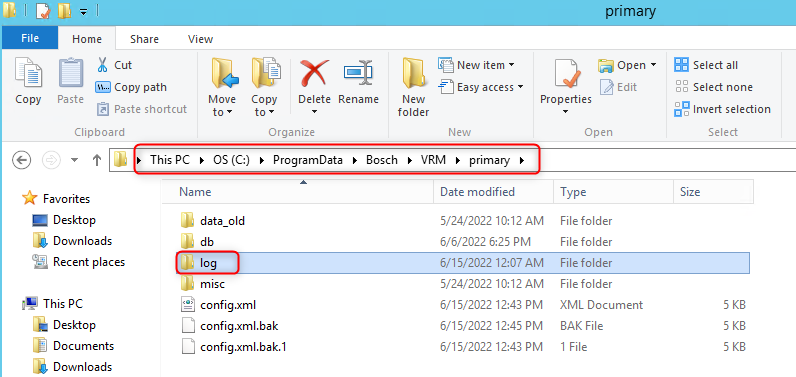The height and width of the screenshot is (377, 796).
Task: Switch to the Share ribbon tab
Action: click(x=144, y=39)
